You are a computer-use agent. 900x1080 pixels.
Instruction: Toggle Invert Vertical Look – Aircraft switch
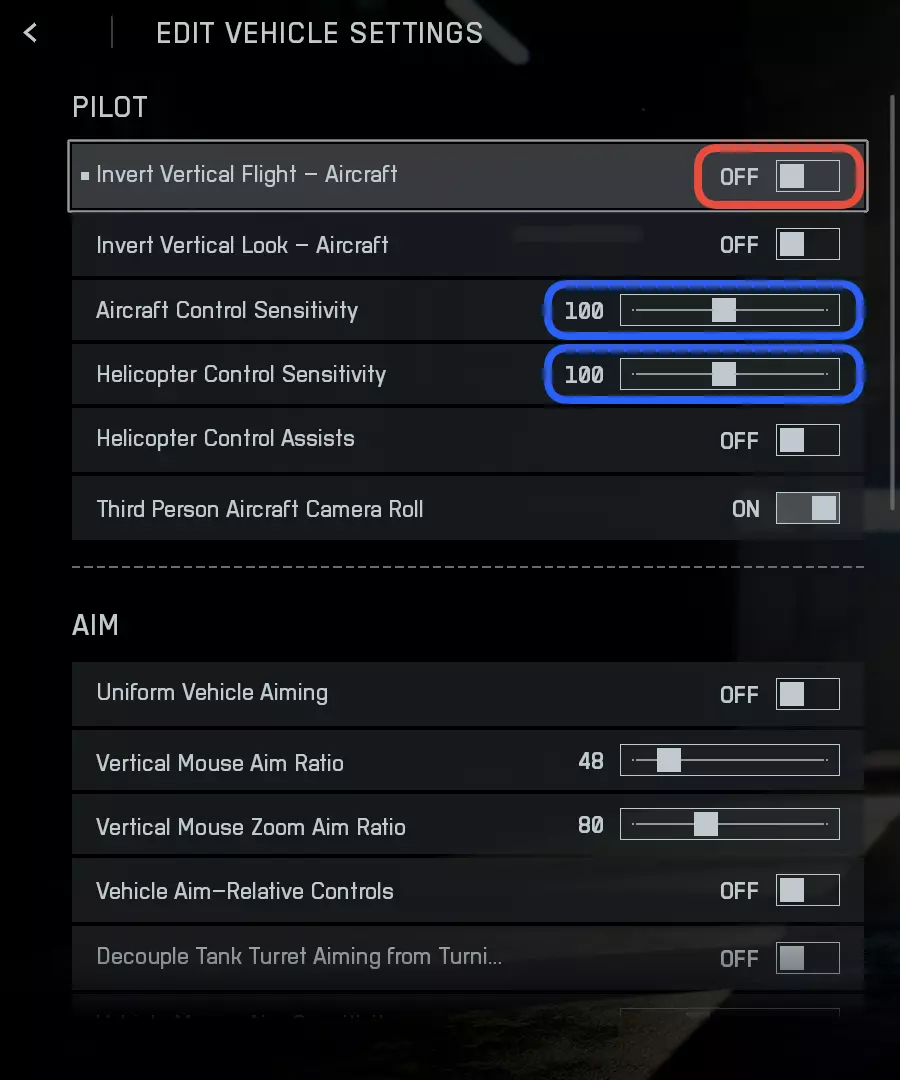[807, 245]
